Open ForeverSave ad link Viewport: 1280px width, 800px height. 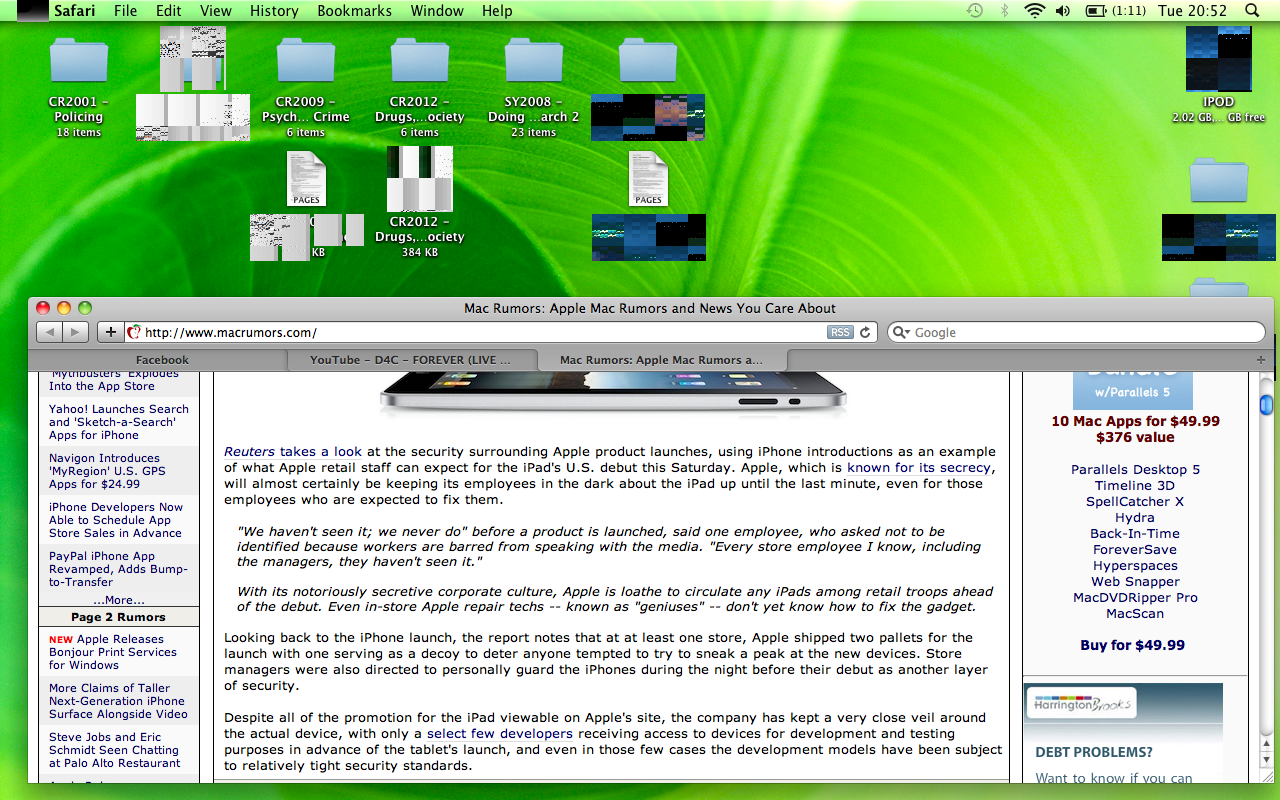point(1135,550)
